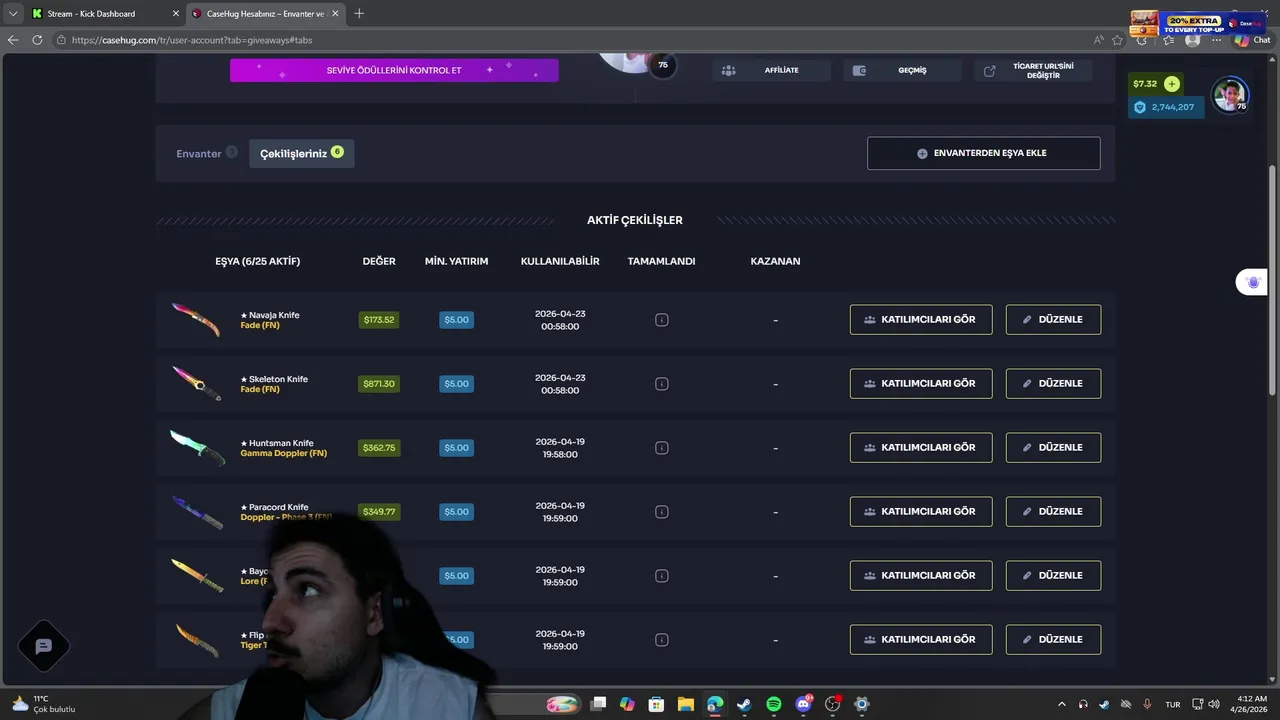
Task: Edit the Skeleton Knife giveaway
Action: tap(1053, 384)
